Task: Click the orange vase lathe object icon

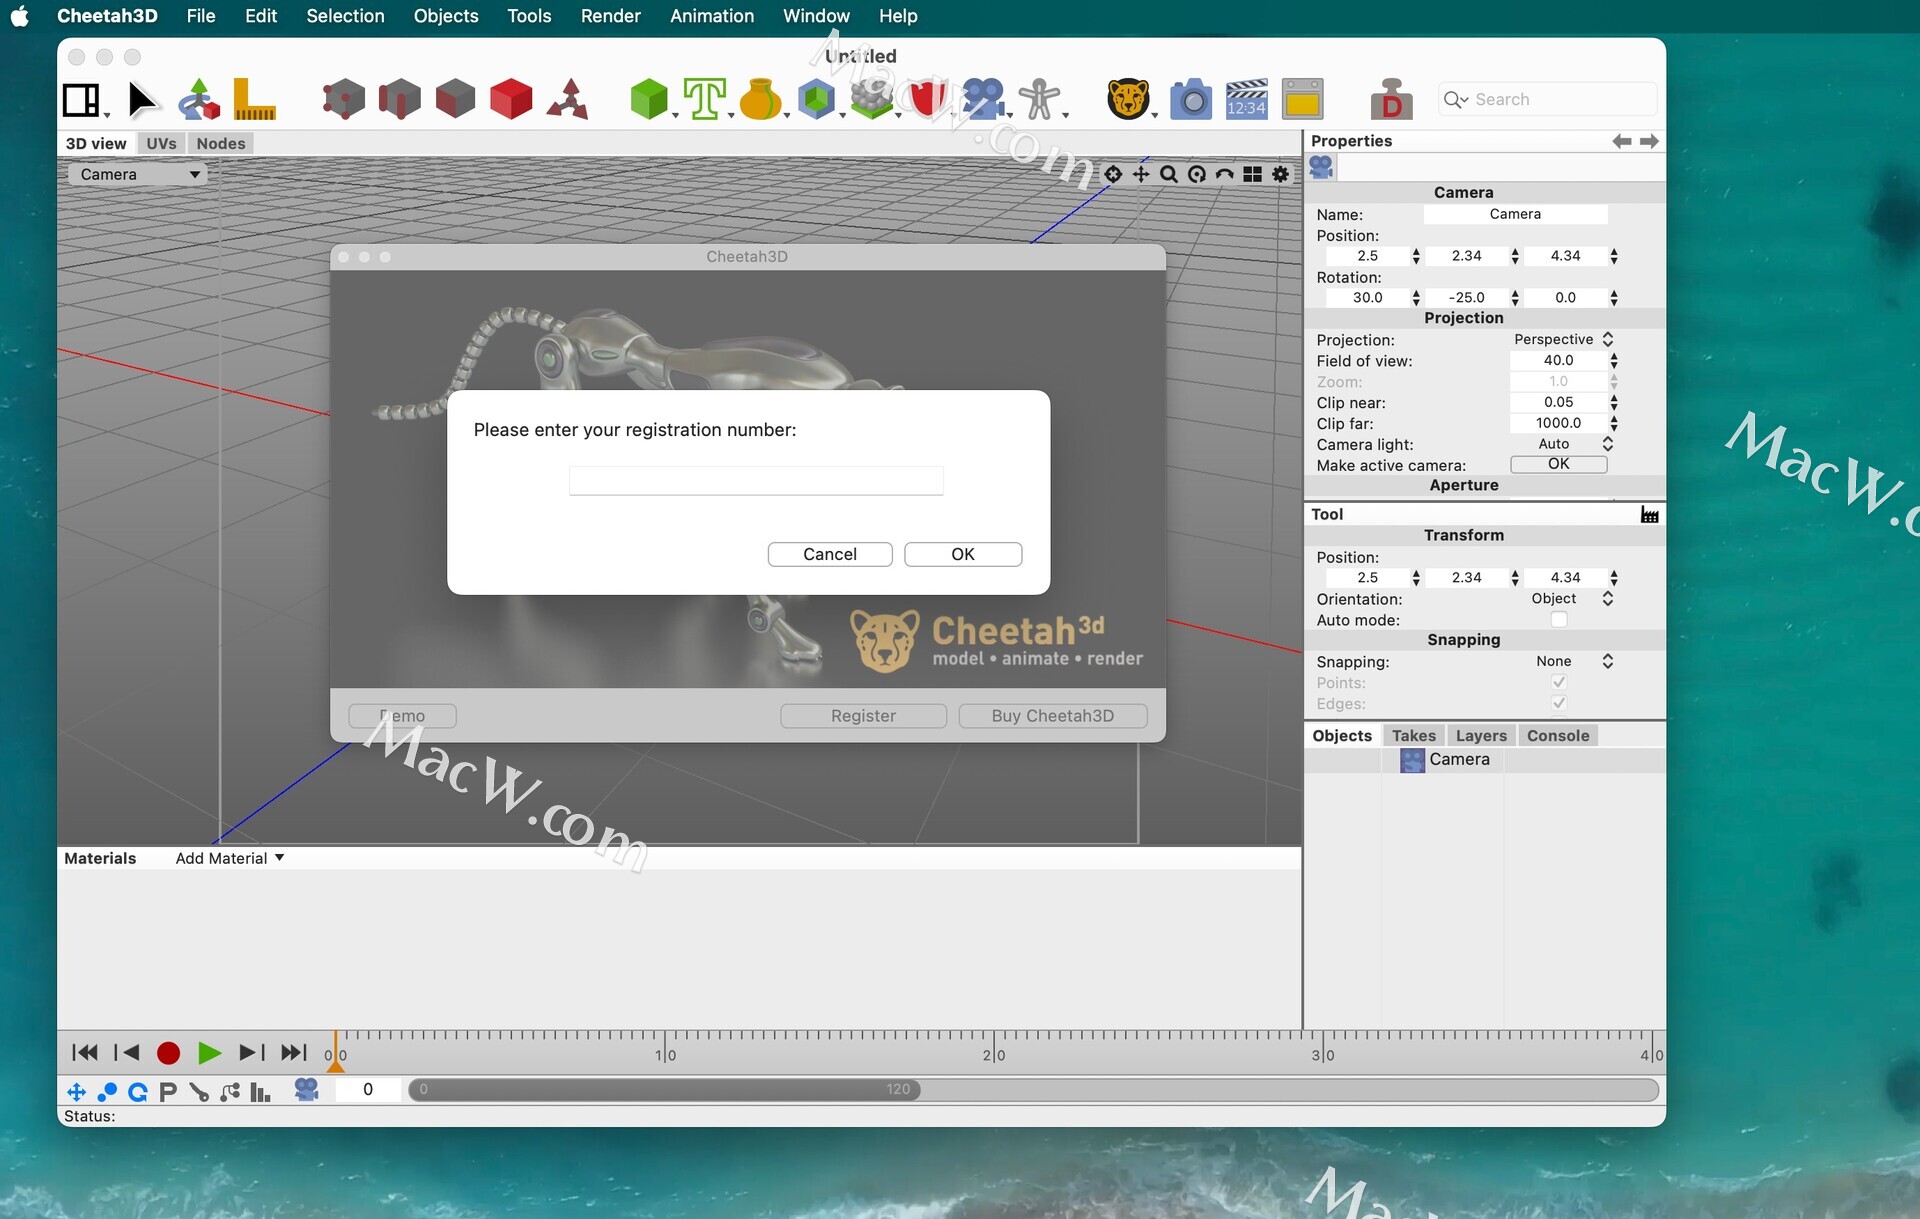Action: [x=760, y=100]
